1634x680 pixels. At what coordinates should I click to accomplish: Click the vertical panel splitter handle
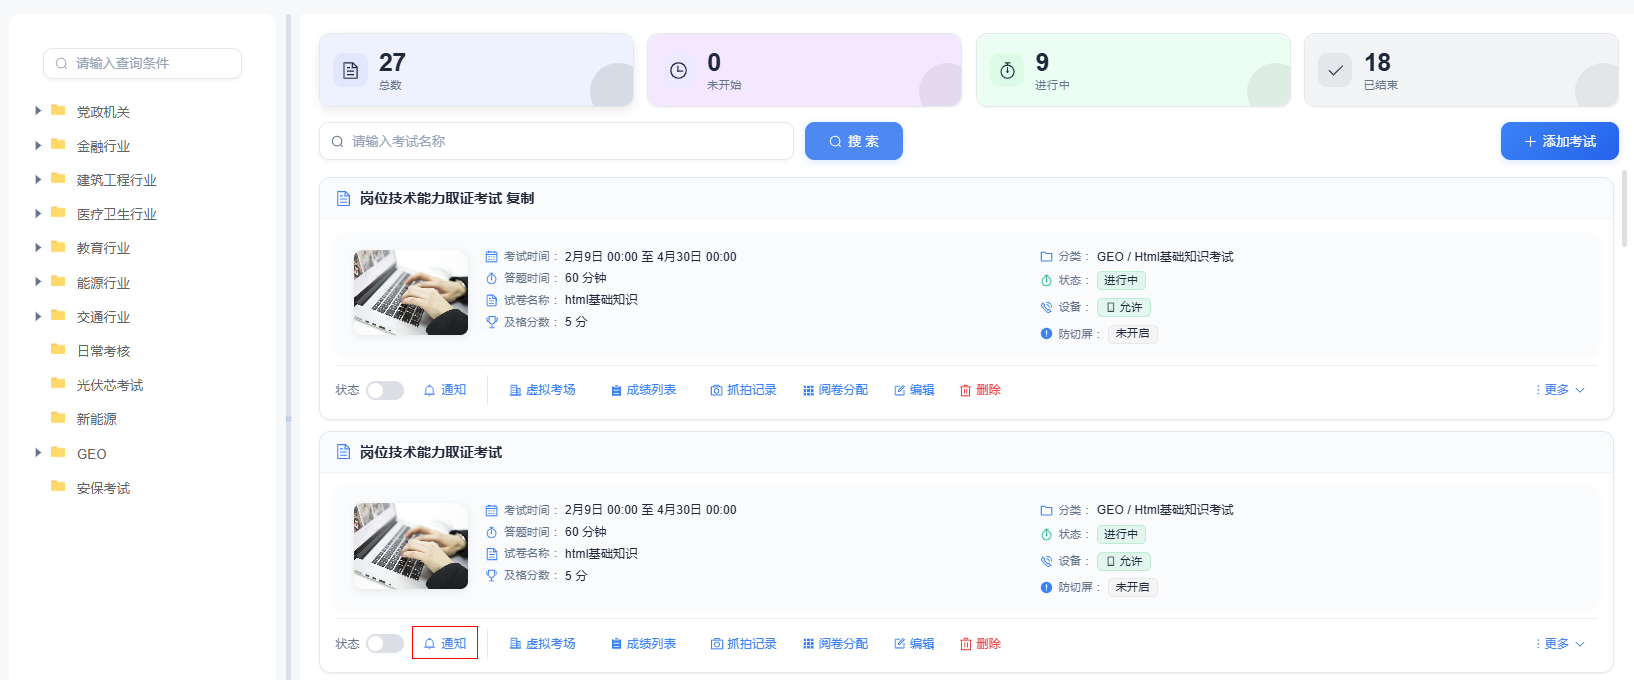coord(288,418)
